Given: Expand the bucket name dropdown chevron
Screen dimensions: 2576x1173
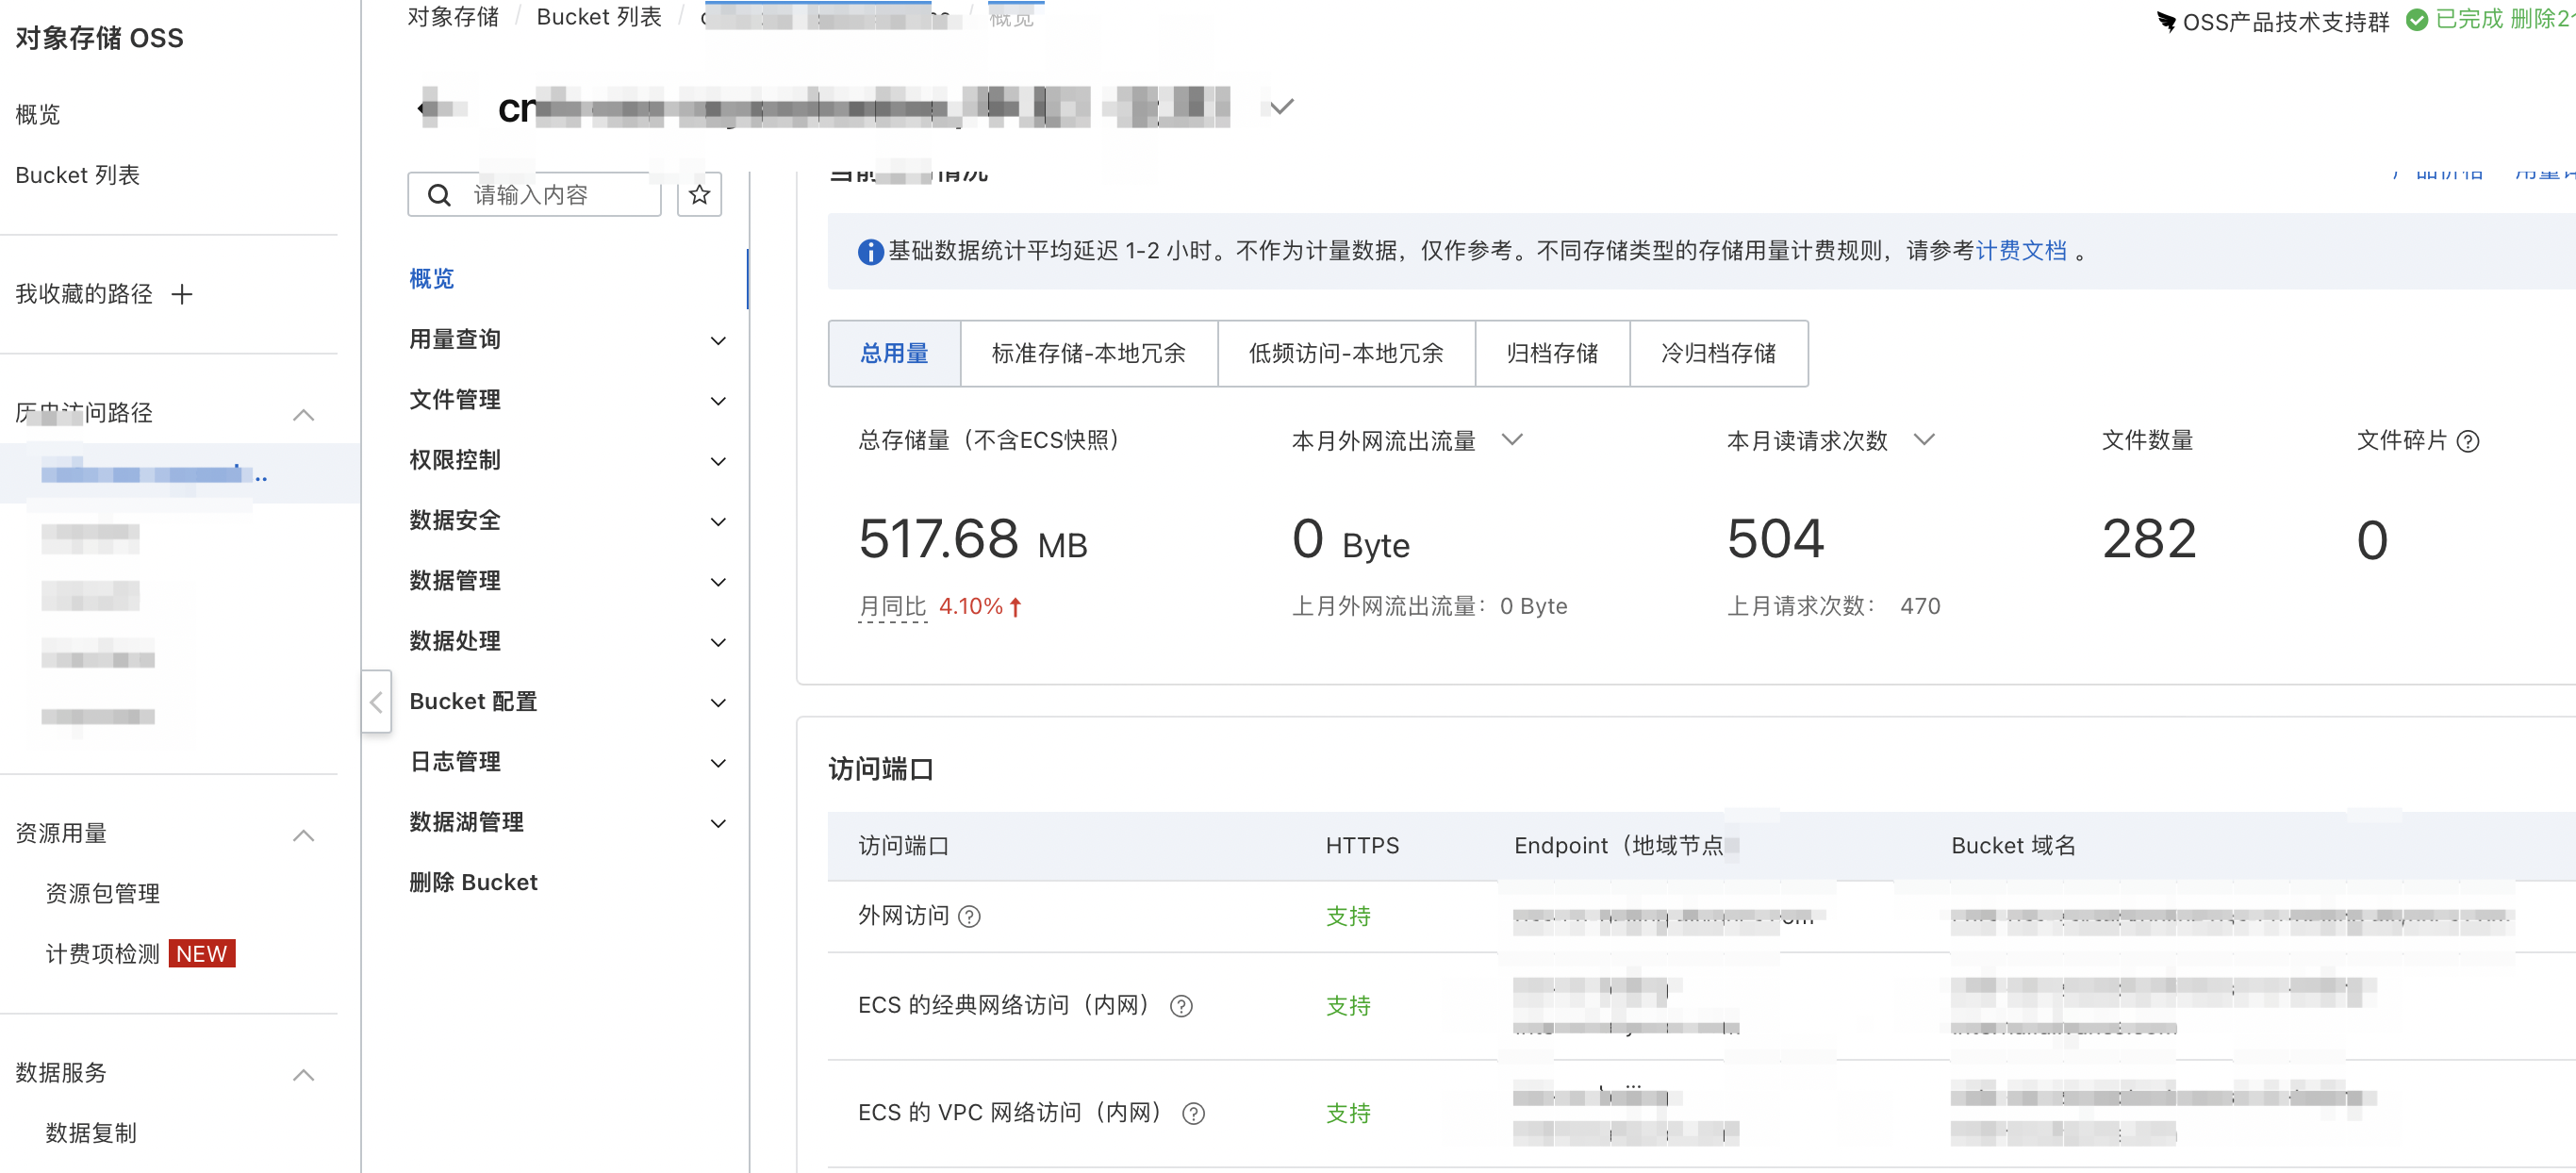Looking at the screenshot, I should 1281,106.
